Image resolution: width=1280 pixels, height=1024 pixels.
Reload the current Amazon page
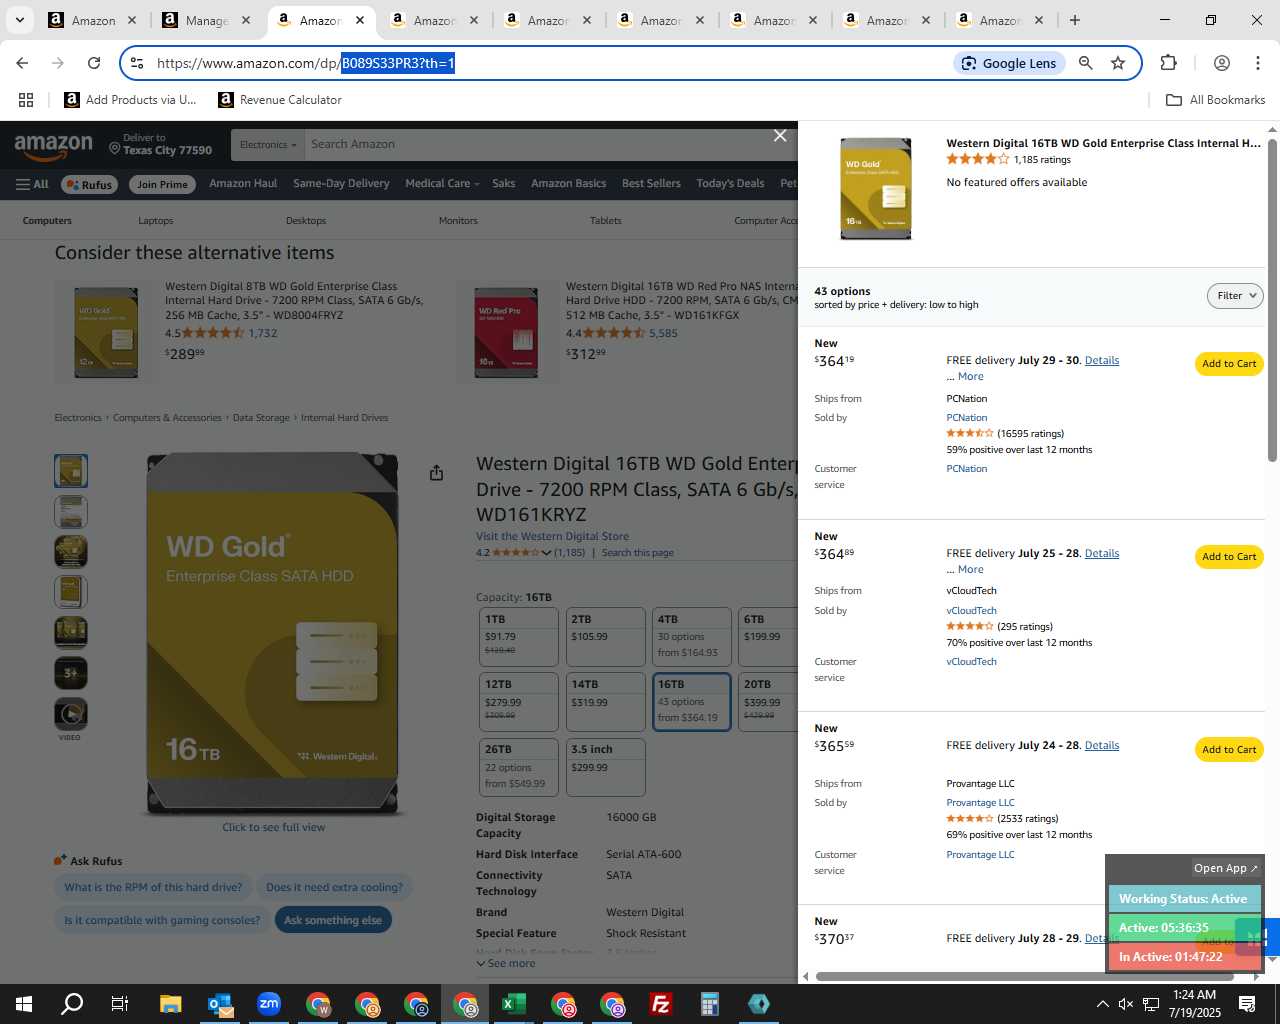pos(94,63)
